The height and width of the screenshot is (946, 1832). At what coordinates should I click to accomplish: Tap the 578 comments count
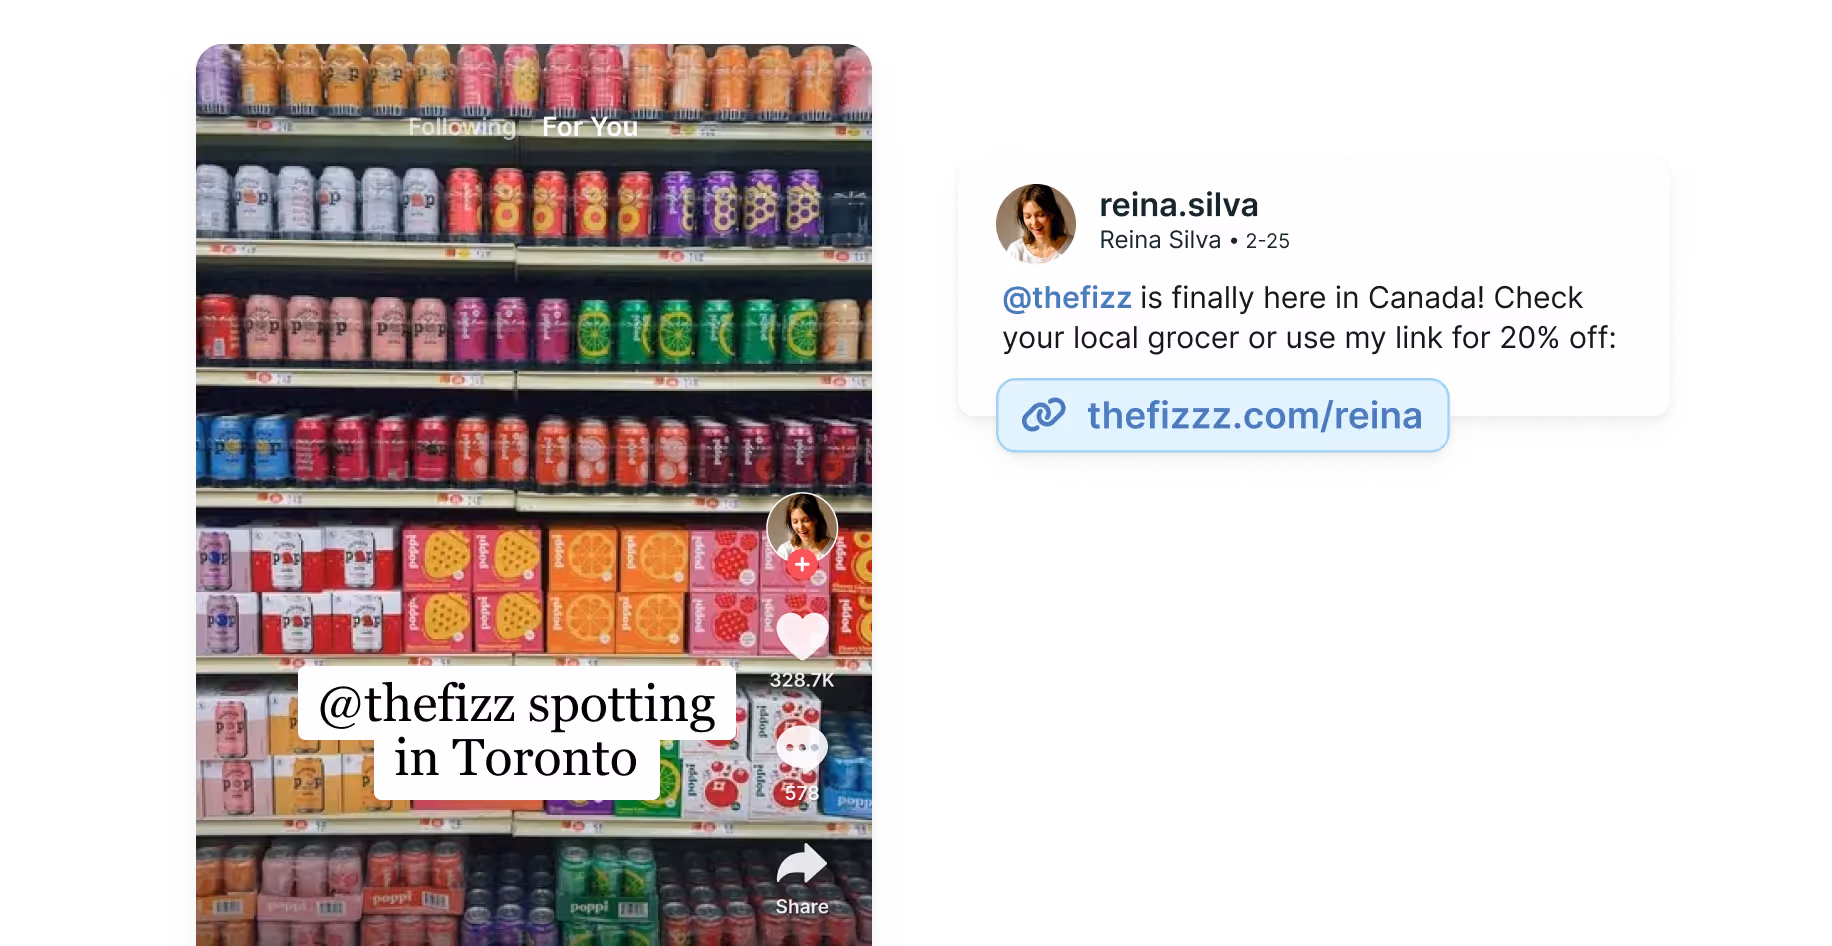(802, 793)
